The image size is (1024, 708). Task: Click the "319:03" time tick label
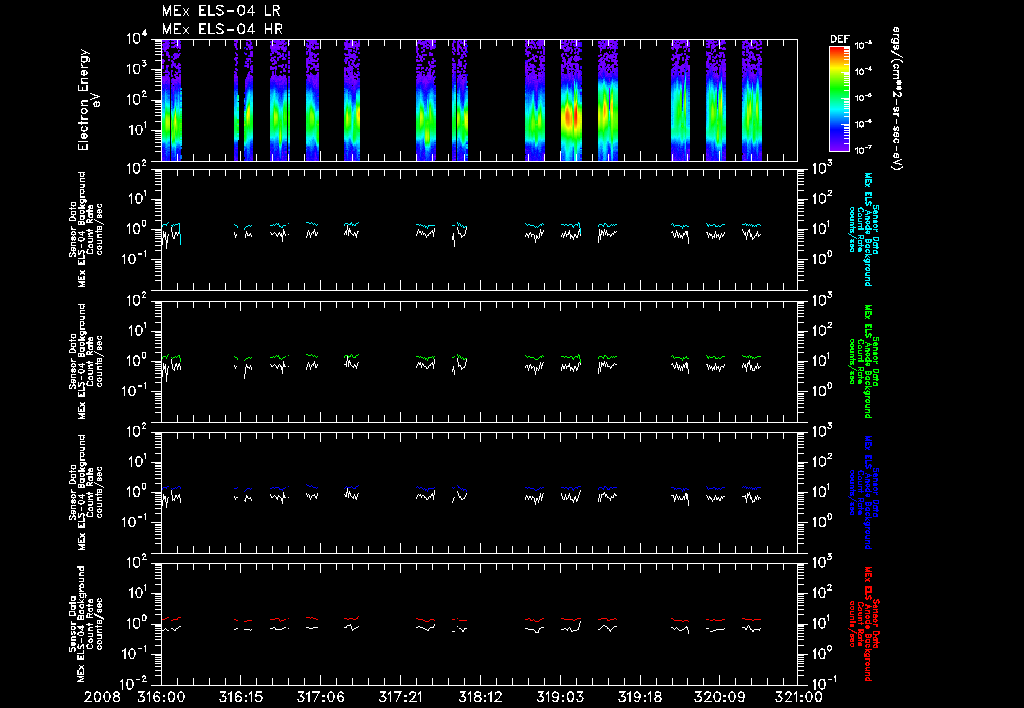point(560,698)
